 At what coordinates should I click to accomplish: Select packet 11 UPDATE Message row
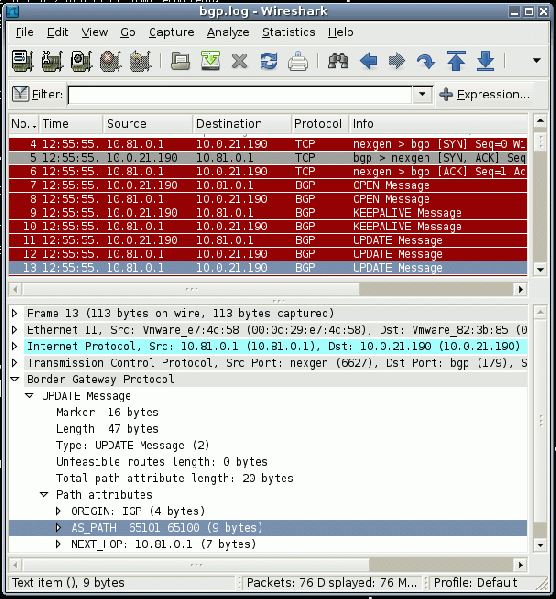[x=268, y=240]
